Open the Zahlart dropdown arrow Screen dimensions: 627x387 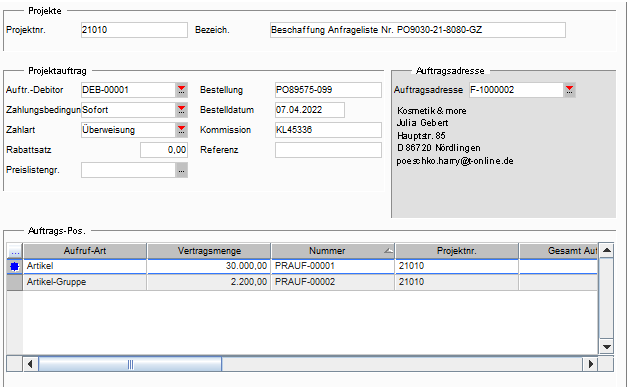[x=182, y=130]
